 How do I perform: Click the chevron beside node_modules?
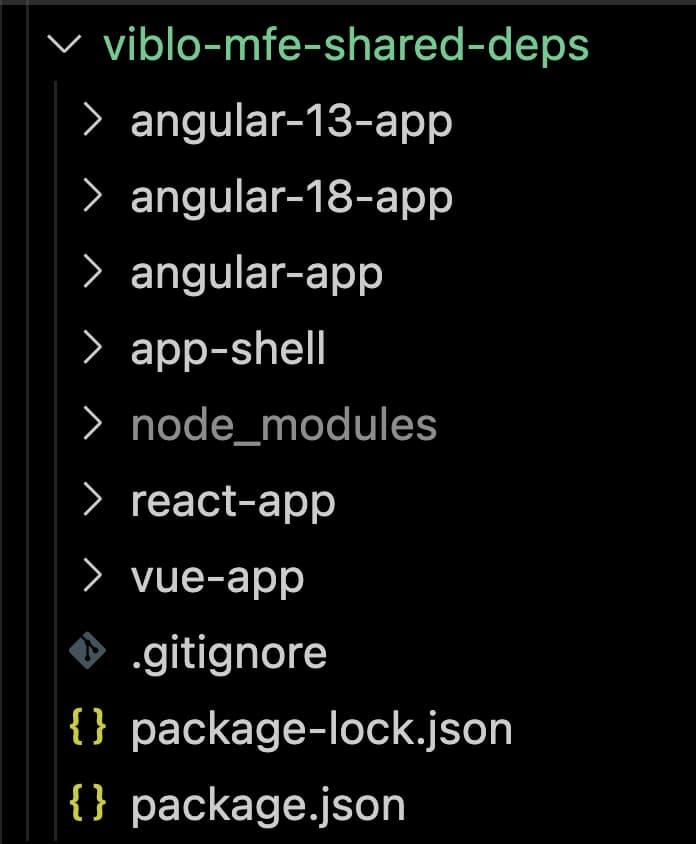coord(93,424)
